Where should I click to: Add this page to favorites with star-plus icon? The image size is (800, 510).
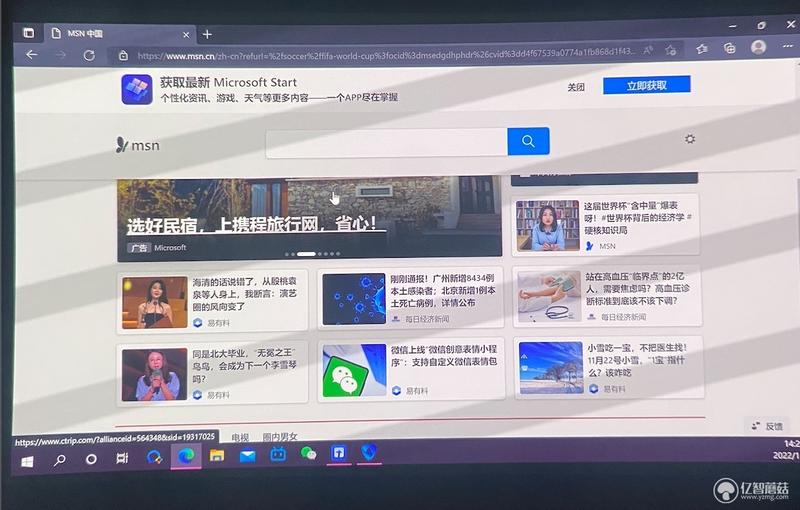[671, 49]
